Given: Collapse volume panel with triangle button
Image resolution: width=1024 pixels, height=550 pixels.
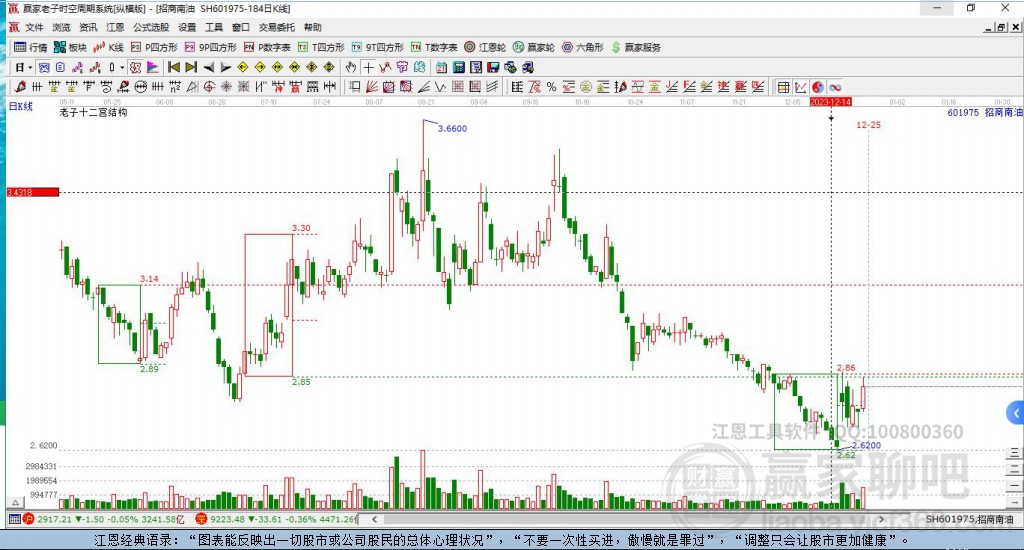Looking at the screenshot, I should point(16,502).
